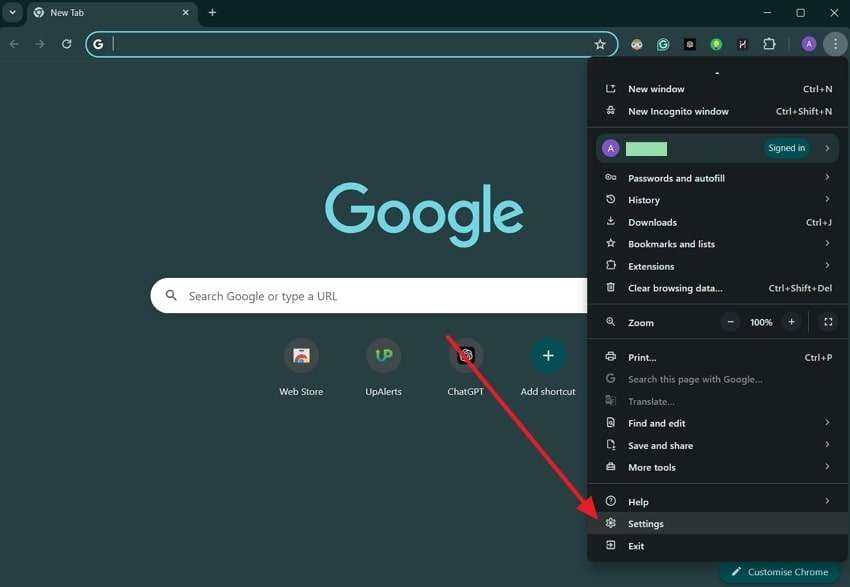Open the Chrome three-dot menu button

(x=835, y=44)
